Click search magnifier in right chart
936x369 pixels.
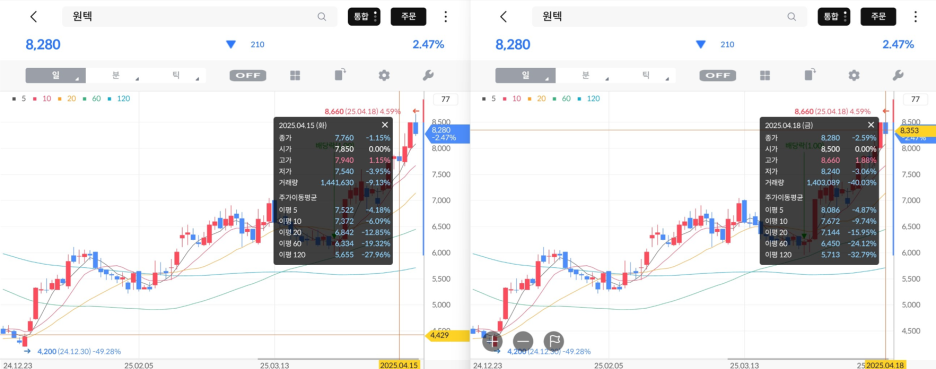point(792,17)
